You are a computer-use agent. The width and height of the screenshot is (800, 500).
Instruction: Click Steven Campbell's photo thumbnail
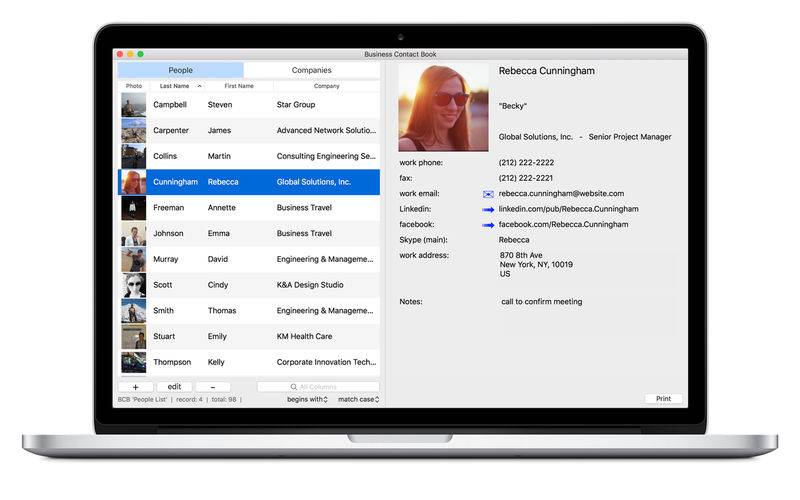tap(134, 105)
